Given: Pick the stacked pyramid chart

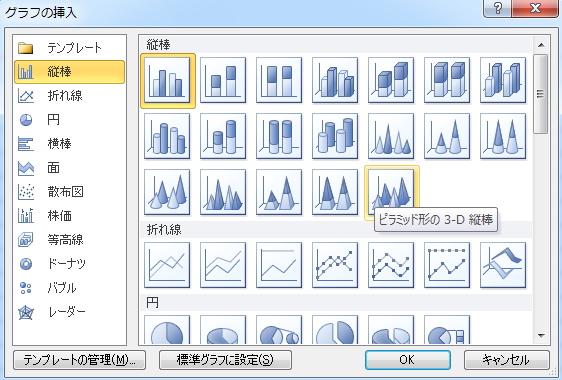Looking at the screenshot, I should tap(279, 192).
